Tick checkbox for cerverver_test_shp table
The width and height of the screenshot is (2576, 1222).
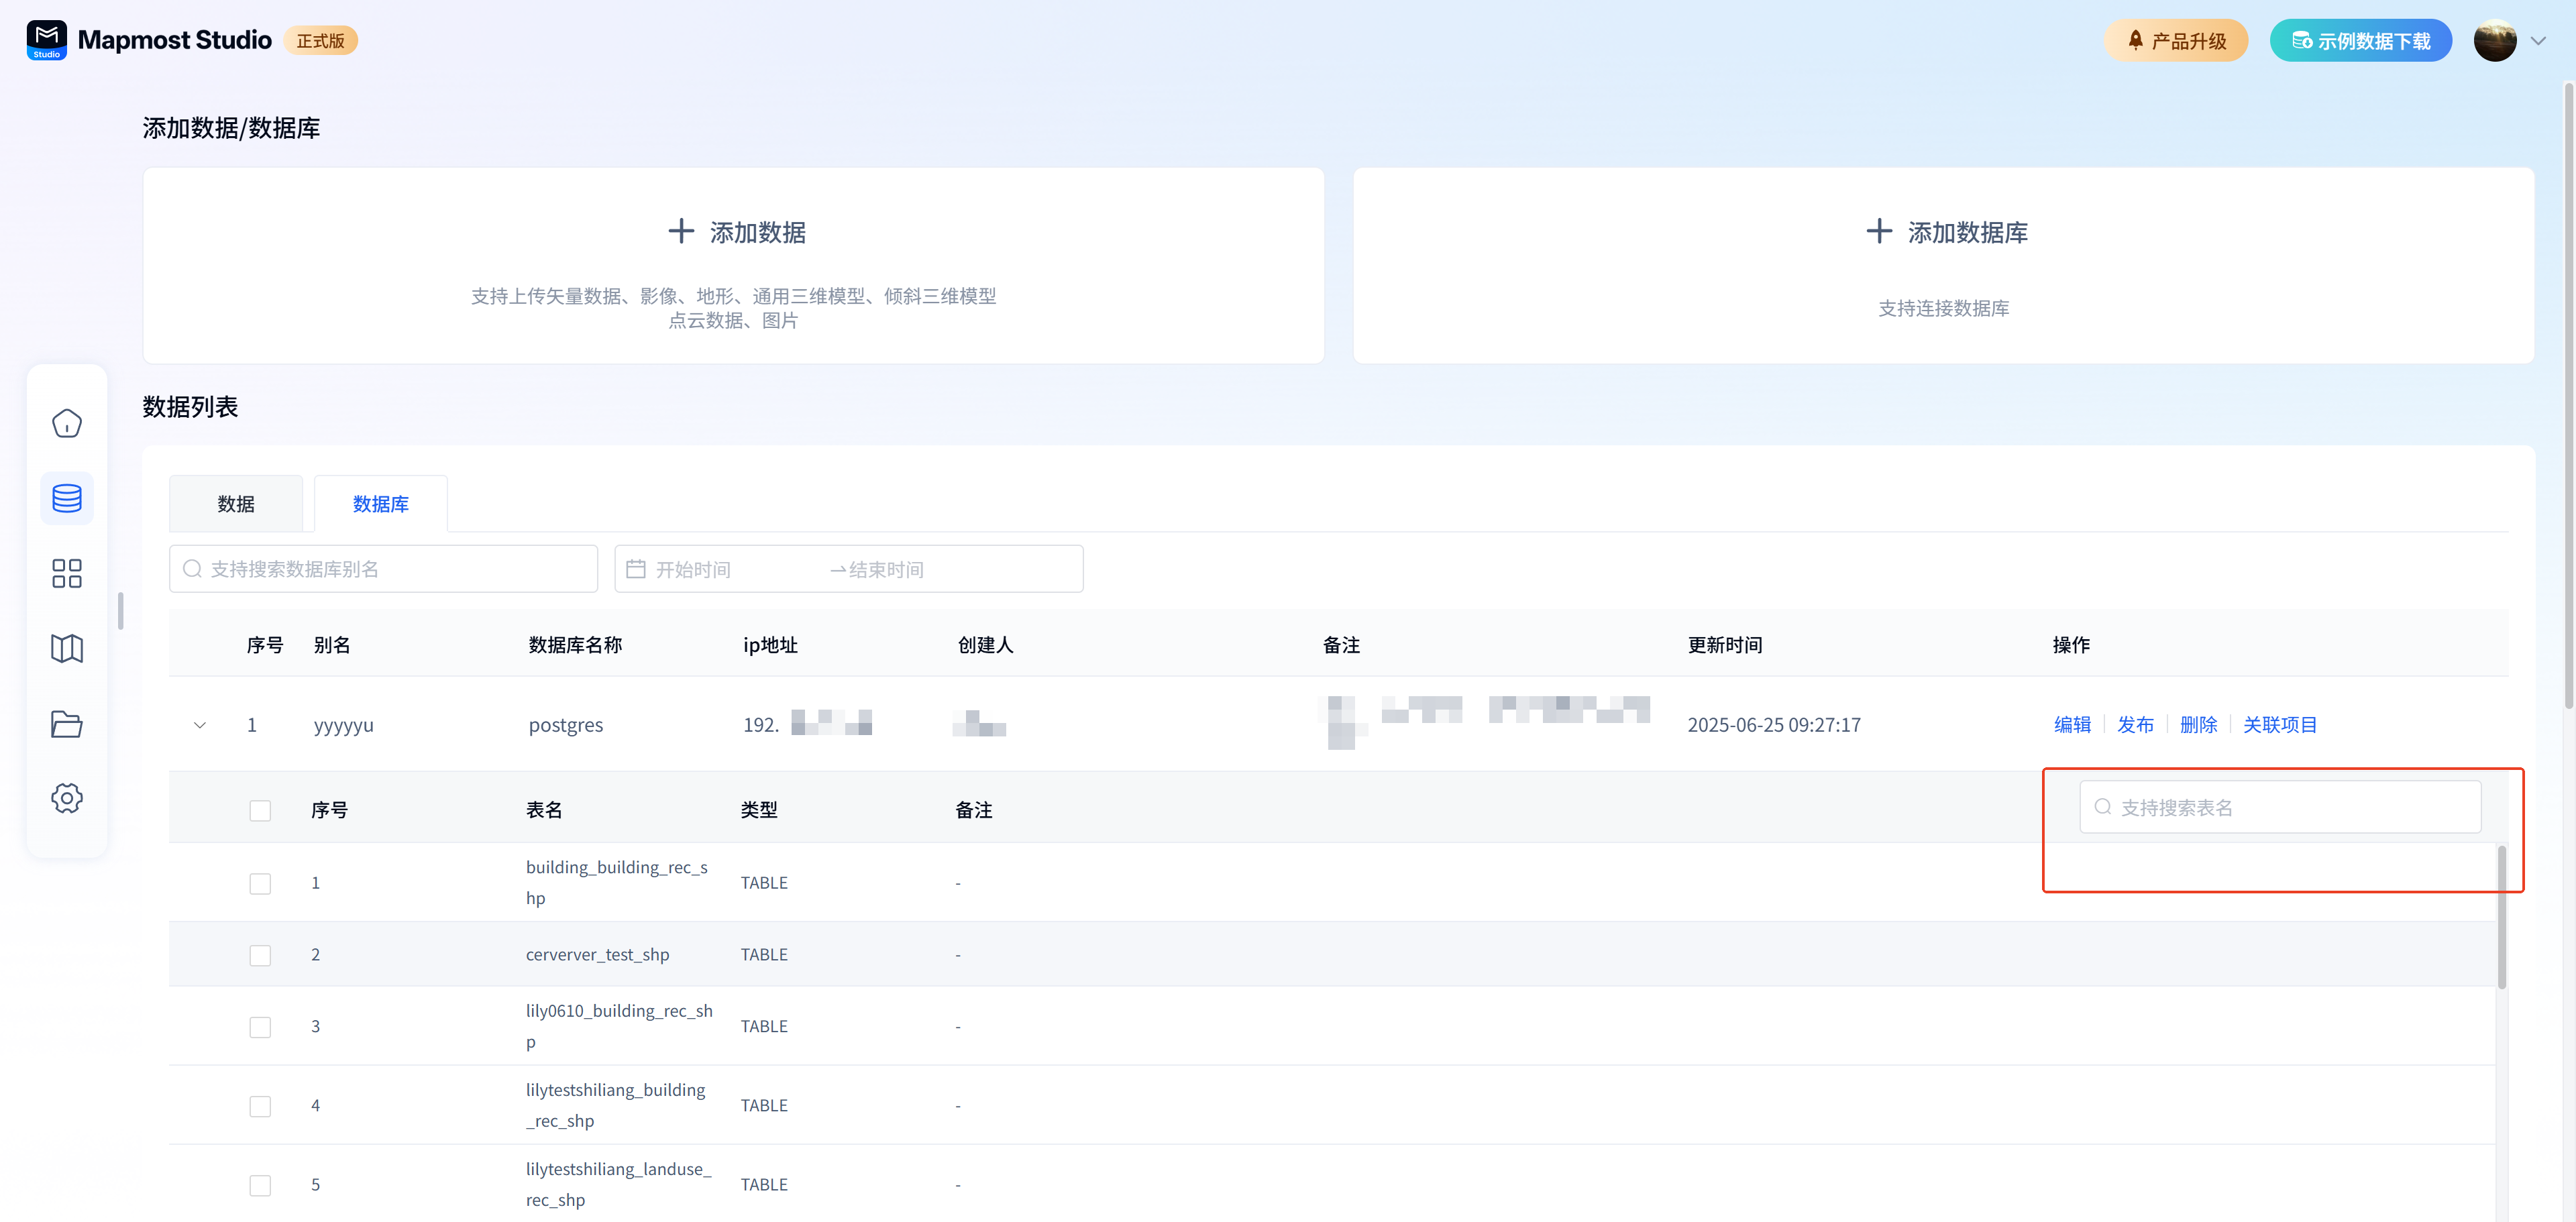(260, 955)
